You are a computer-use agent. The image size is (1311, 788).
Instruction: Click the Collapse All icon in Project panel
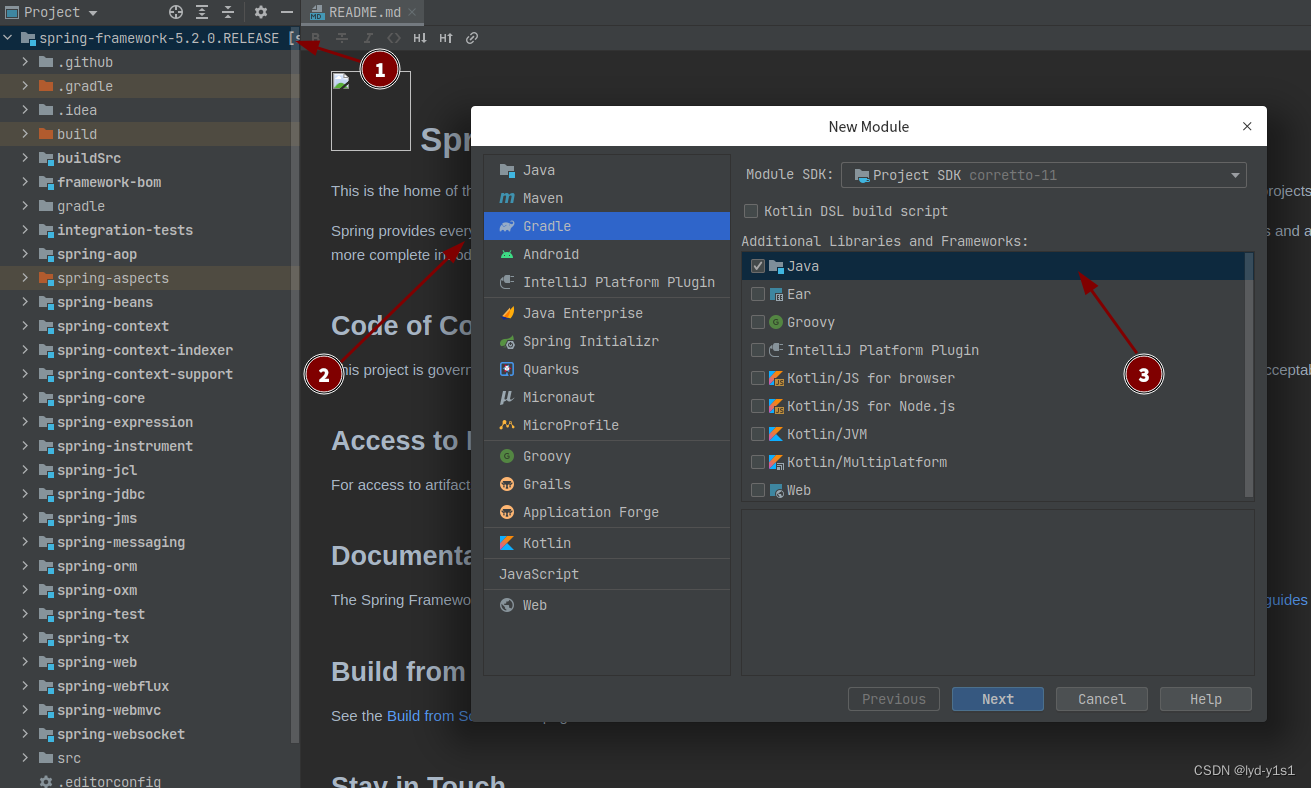(x=228, y=12)
